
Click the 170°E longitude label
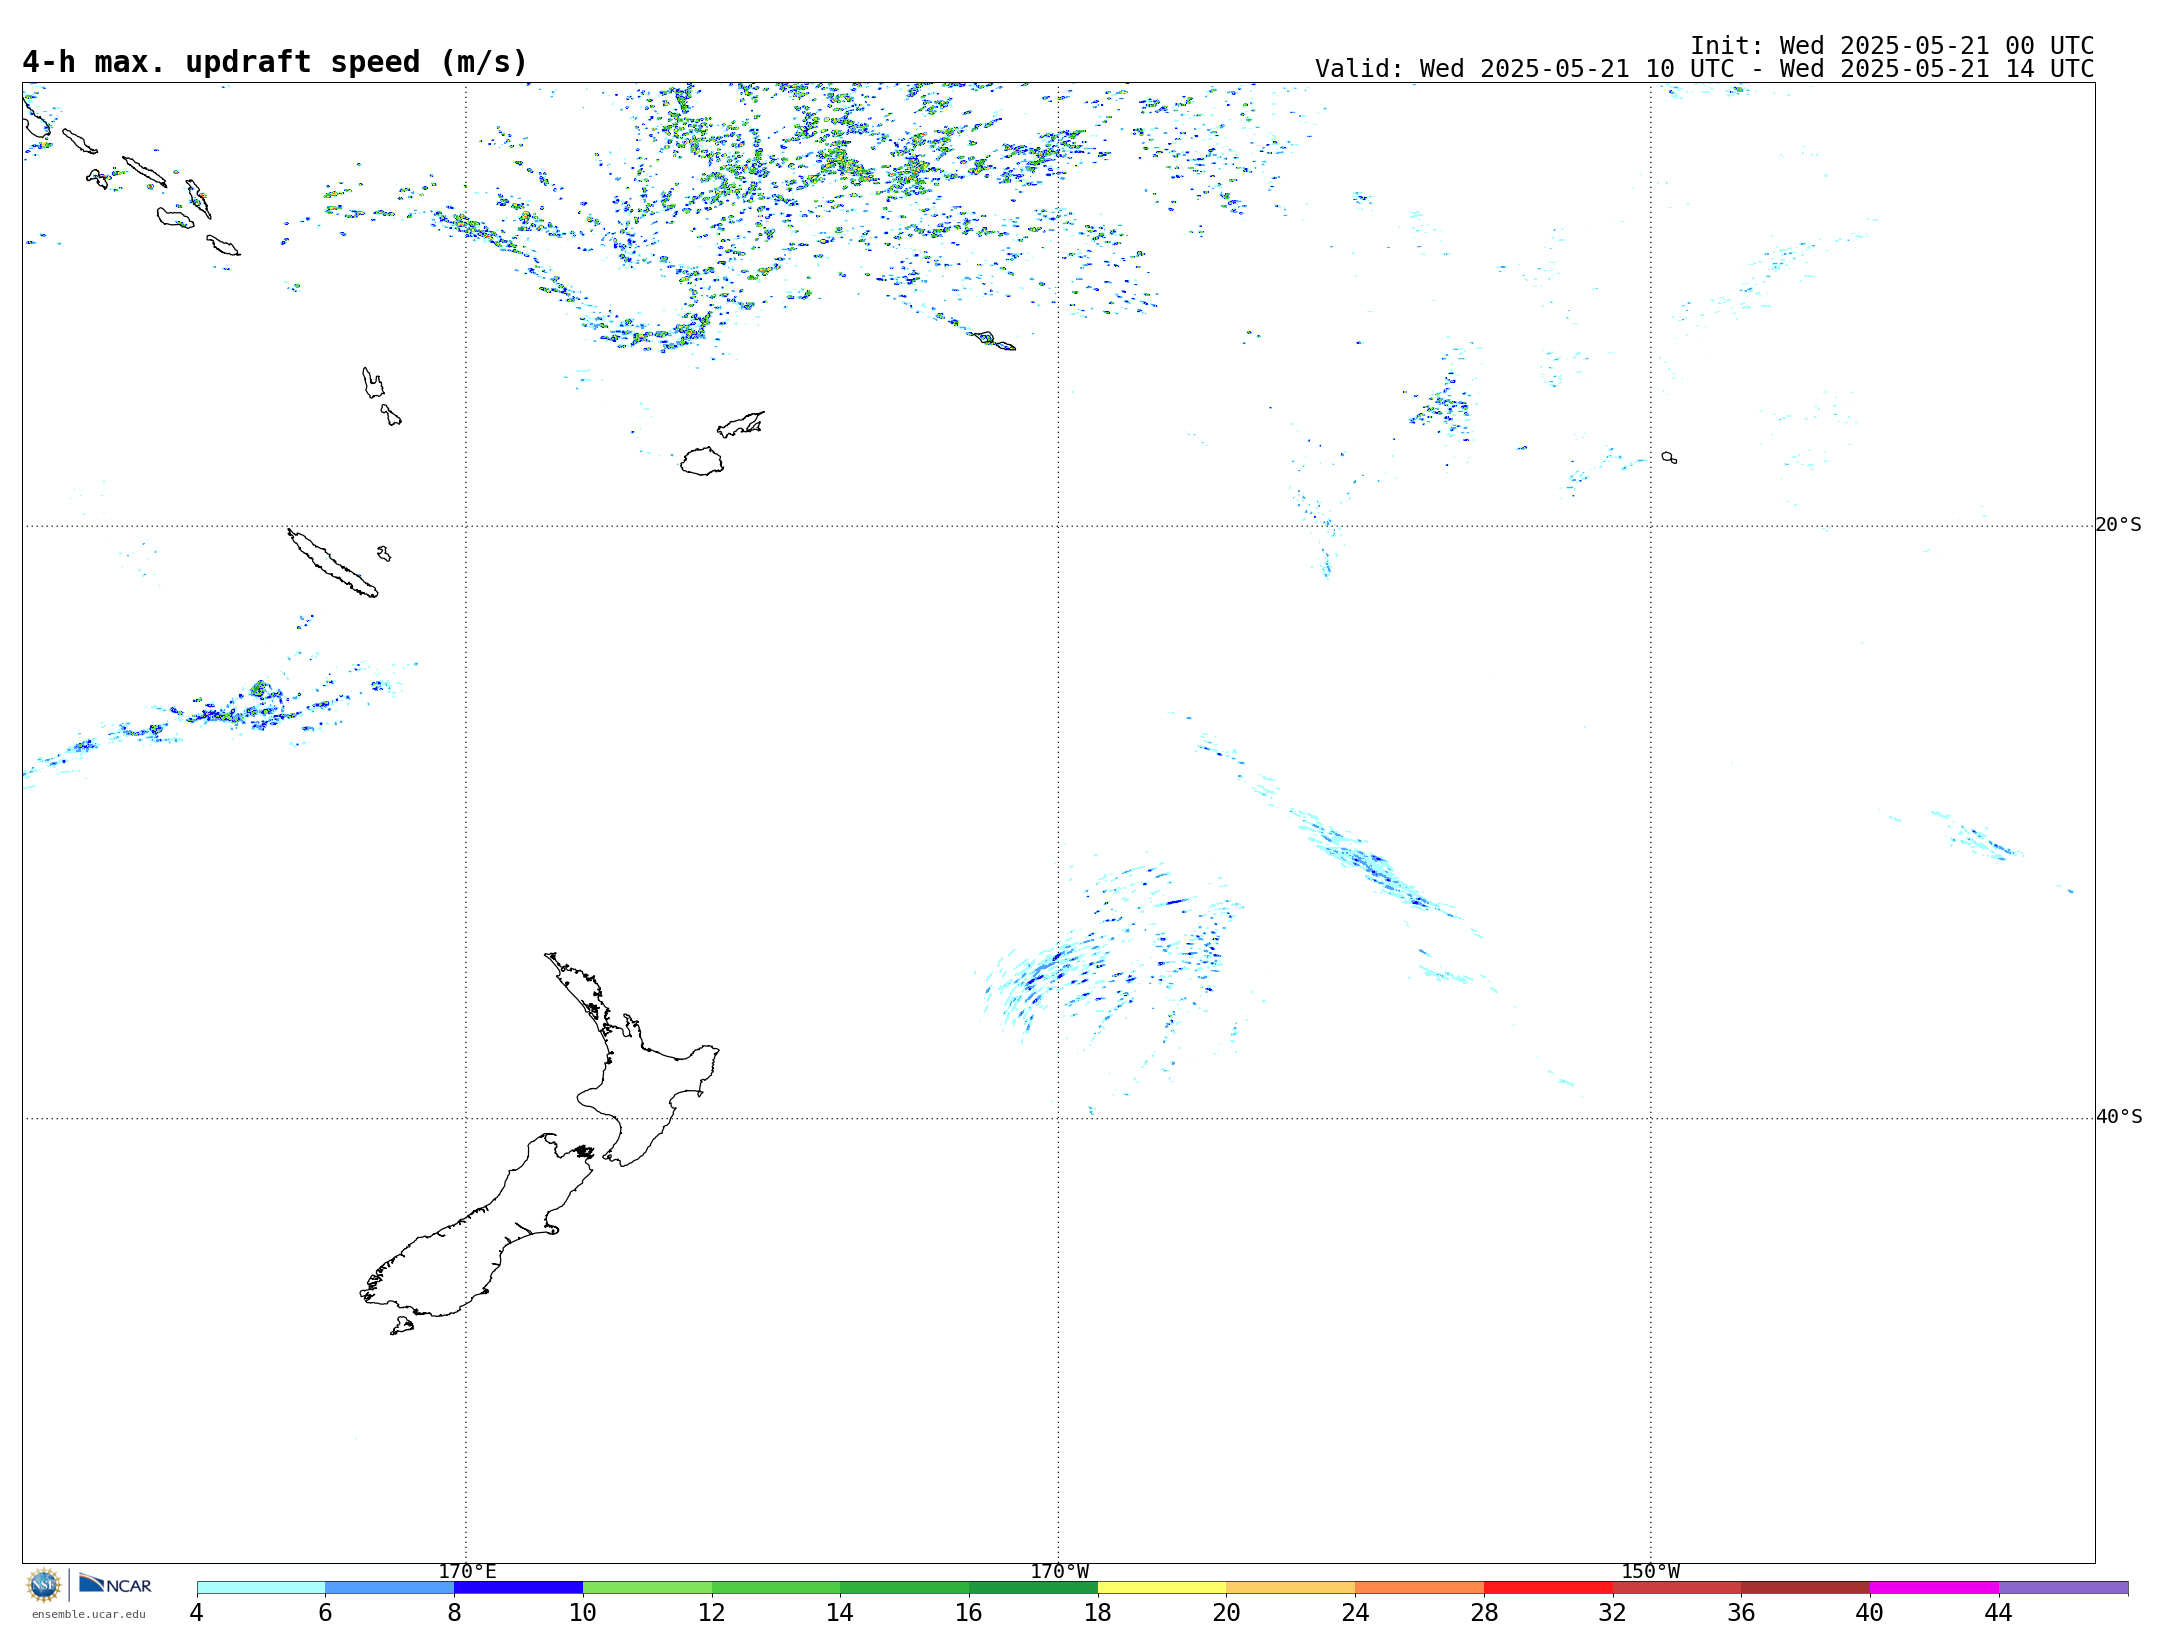[467, 1571]
